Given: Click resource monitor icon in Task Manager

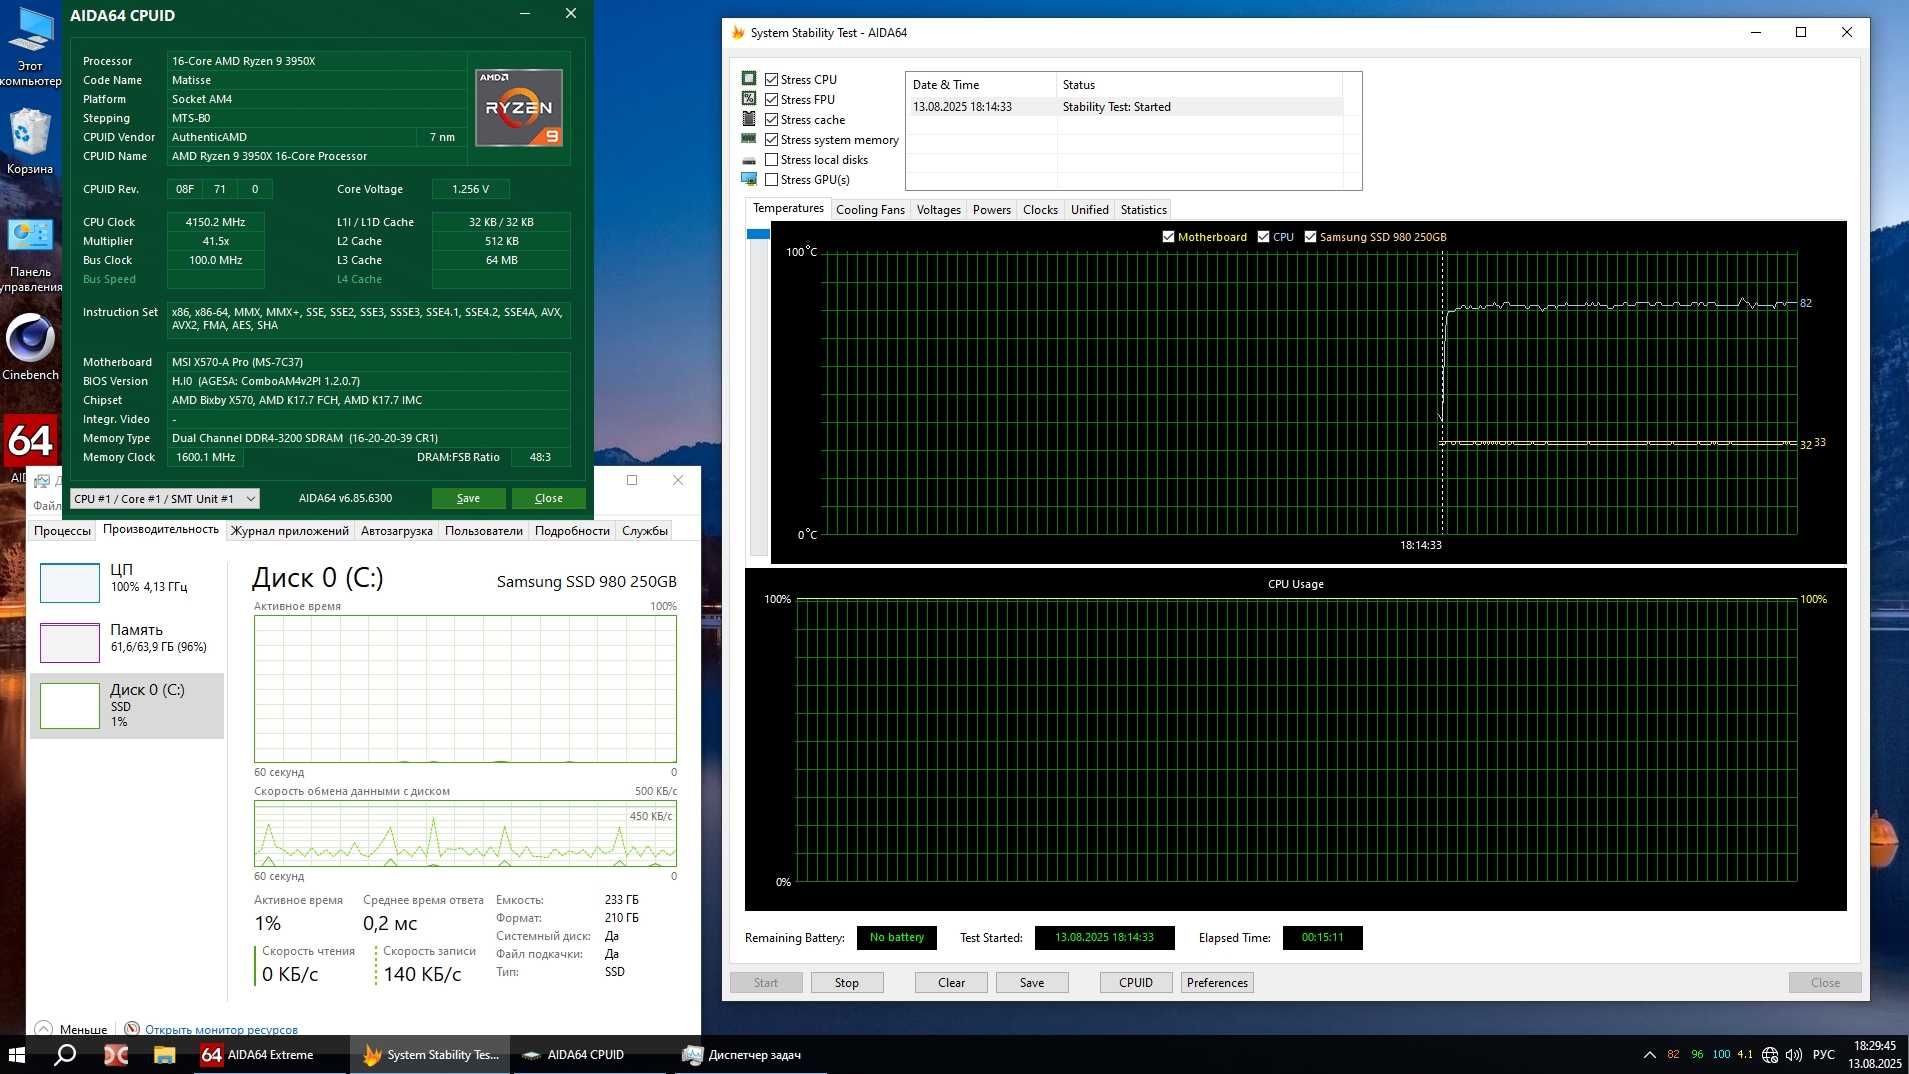Looking at the screenshot, I should coord(132,1028).
